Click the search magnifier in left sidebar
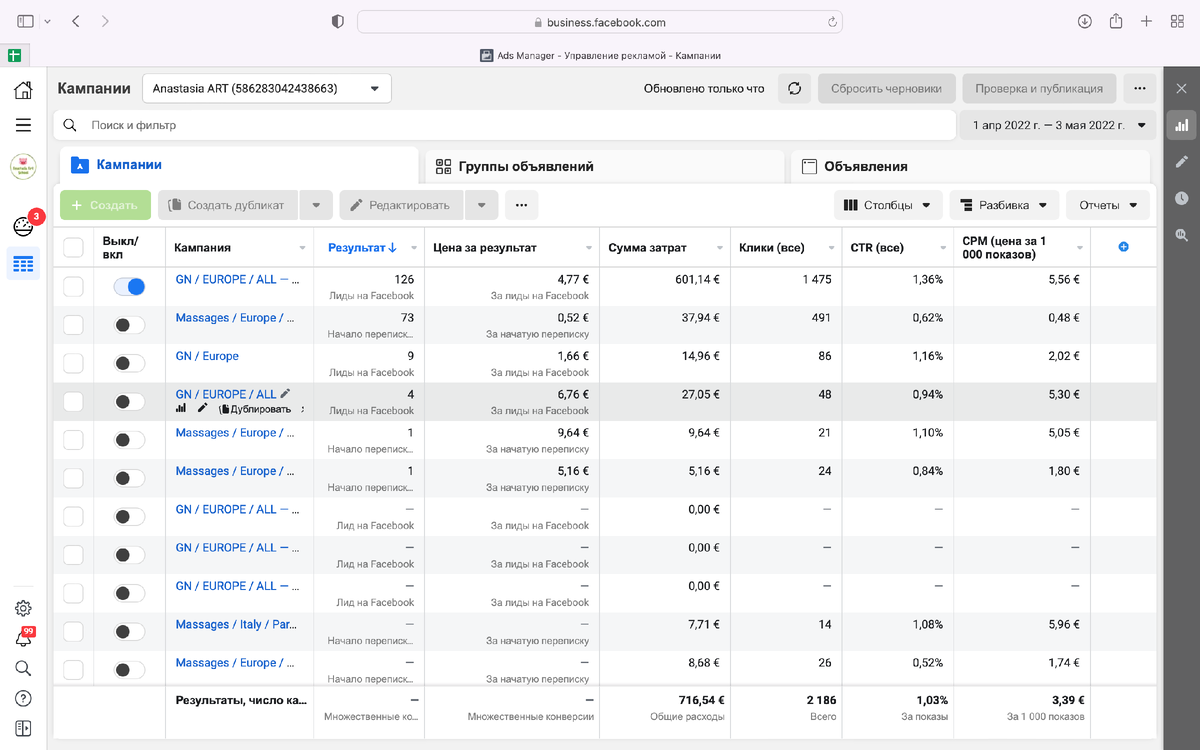Viewport: 1200px width, 750px height. coord(23,668)
